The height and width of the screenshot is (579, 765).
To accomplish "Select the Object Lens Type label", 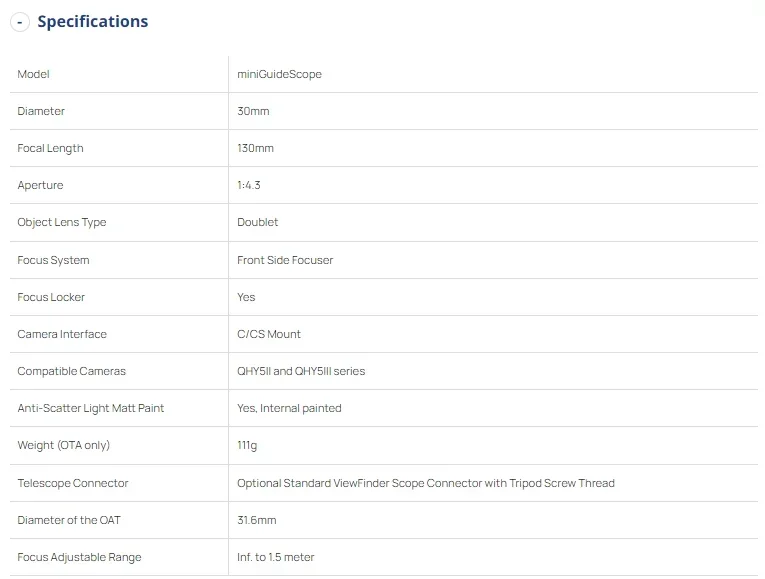I will click(x=61, y=222).
